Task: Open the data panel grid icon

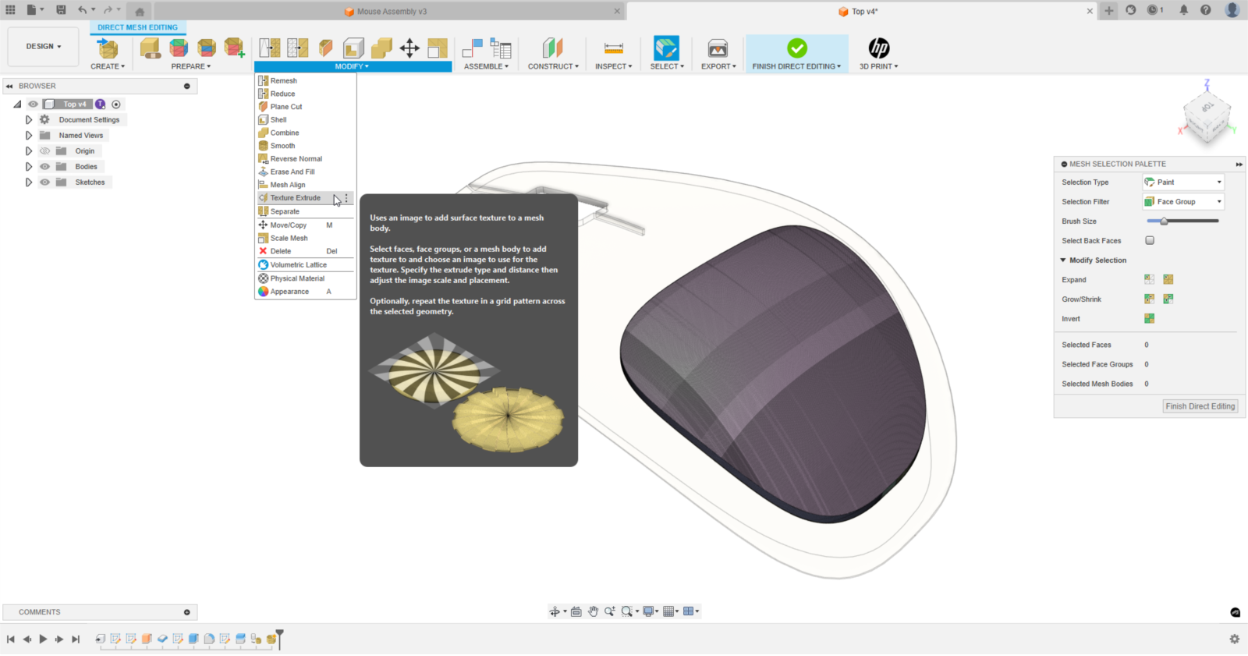Action: (x=11, y=10)
